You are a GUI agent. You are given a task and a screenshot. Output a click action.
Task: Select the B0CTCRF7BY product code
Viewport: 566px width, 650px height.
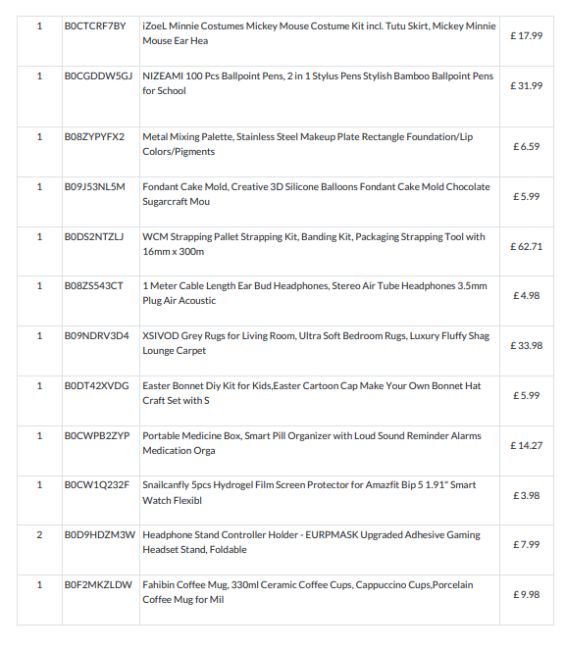point(95,26)
